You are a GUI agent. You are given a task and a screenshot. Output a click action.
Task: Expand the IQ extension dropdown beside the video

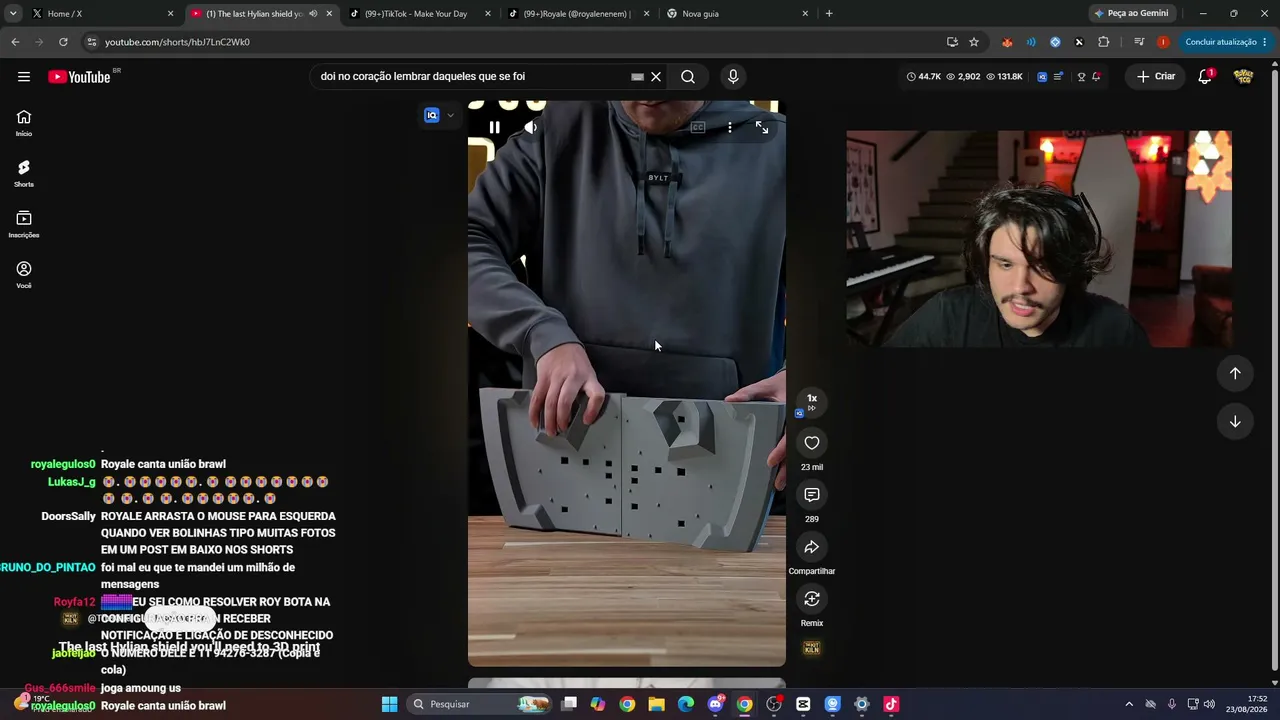(450, 115)
